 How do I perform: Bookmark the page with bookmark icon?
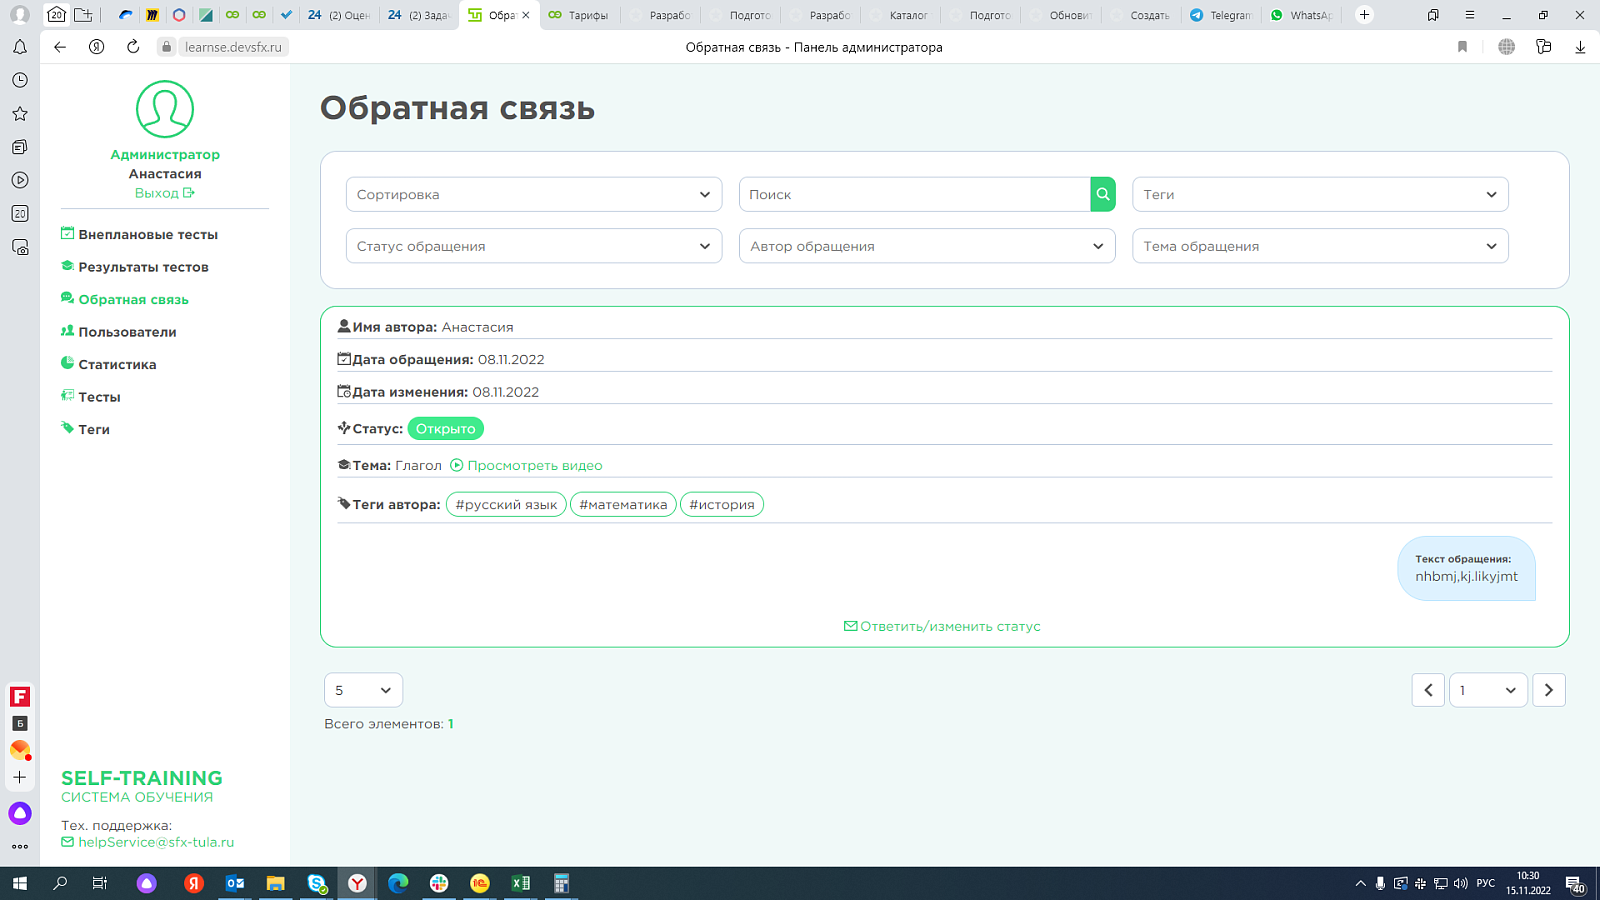click(1462, 47)
